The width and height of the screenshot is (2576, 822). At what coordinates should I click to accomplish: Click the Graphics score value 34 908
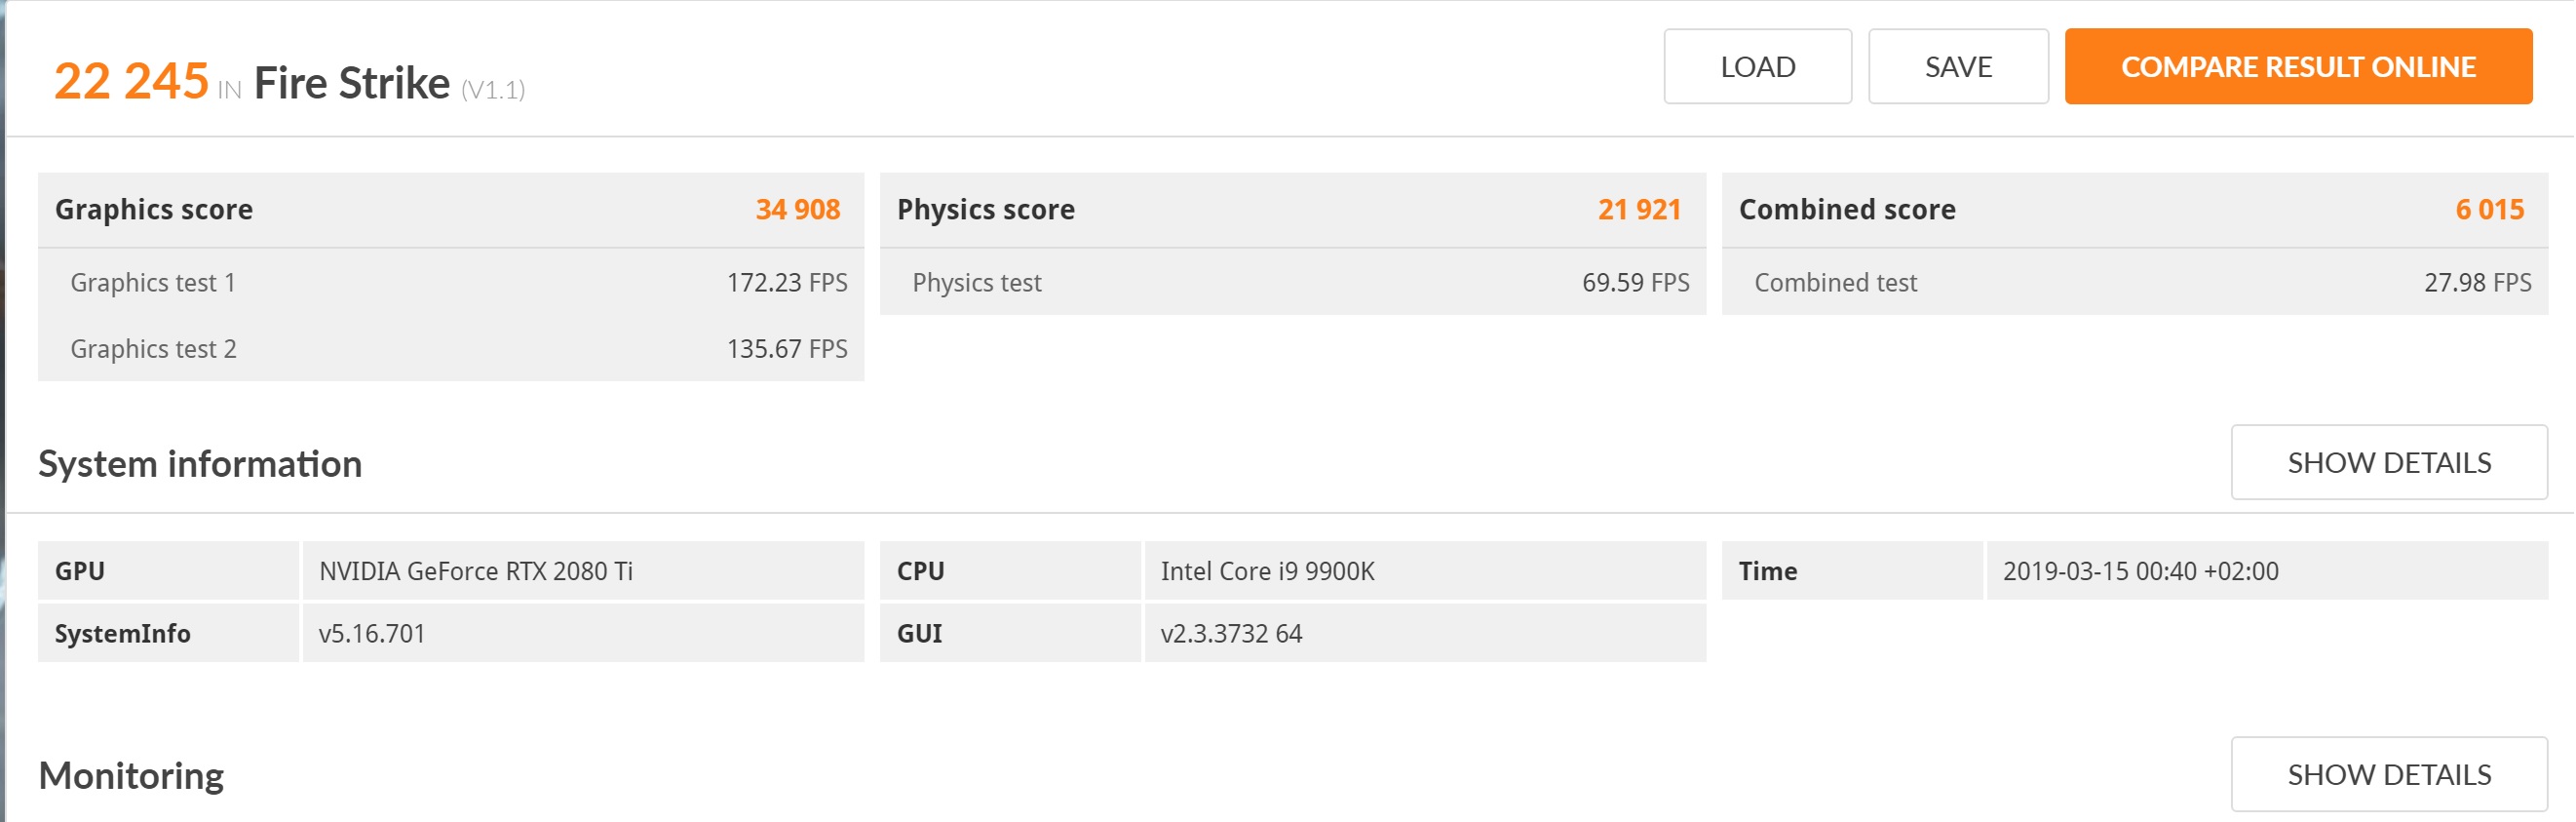[x=797, y=209]
